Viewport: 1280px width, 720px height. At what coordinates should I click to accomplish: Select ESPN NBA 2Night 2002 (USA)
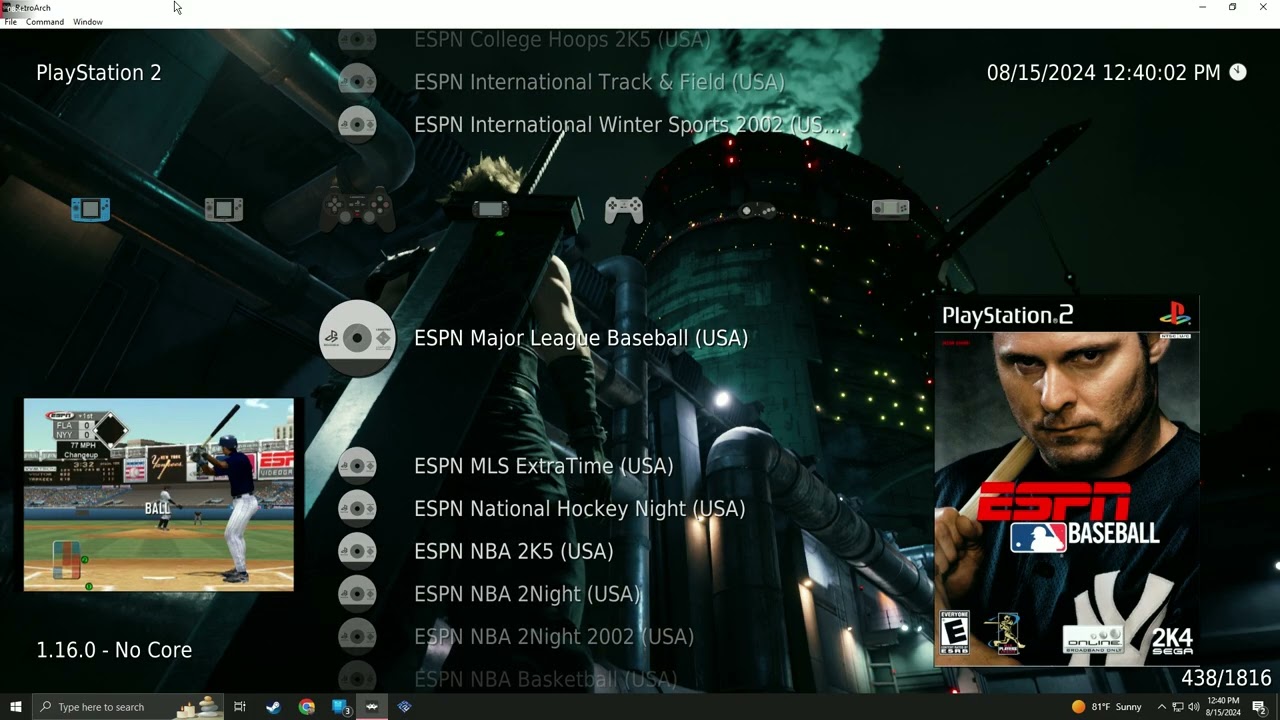554,636
